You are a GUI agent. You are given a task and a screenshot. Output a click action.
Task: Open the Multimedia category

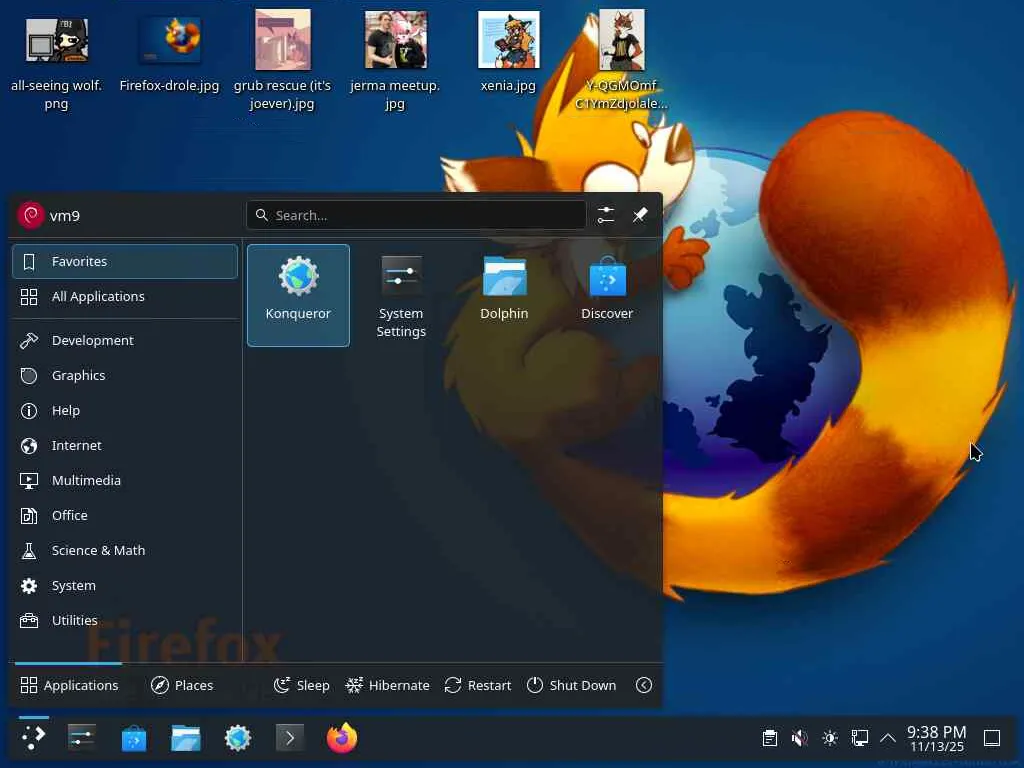[x=125, y=481]
